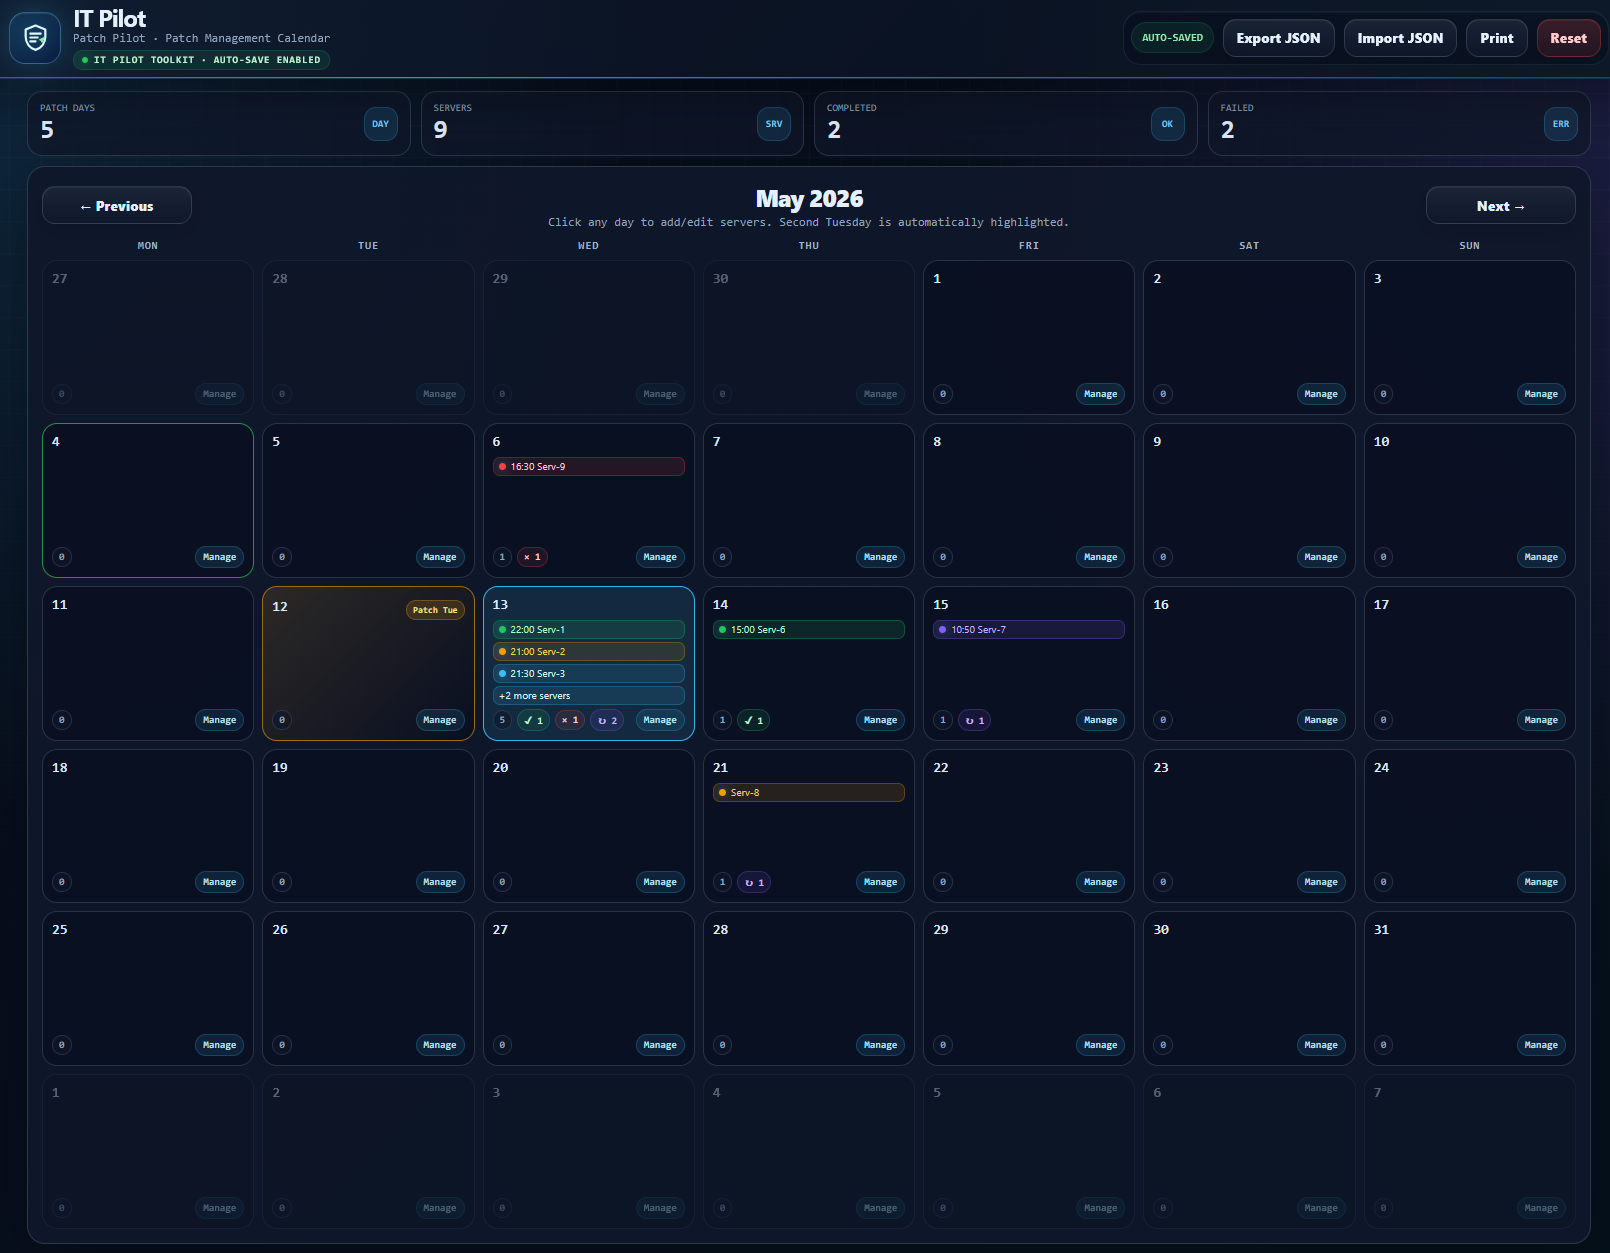This screenshot has width=1610, height=1253.
Task: Open Manage for May 21
Action: pos(880,882)
